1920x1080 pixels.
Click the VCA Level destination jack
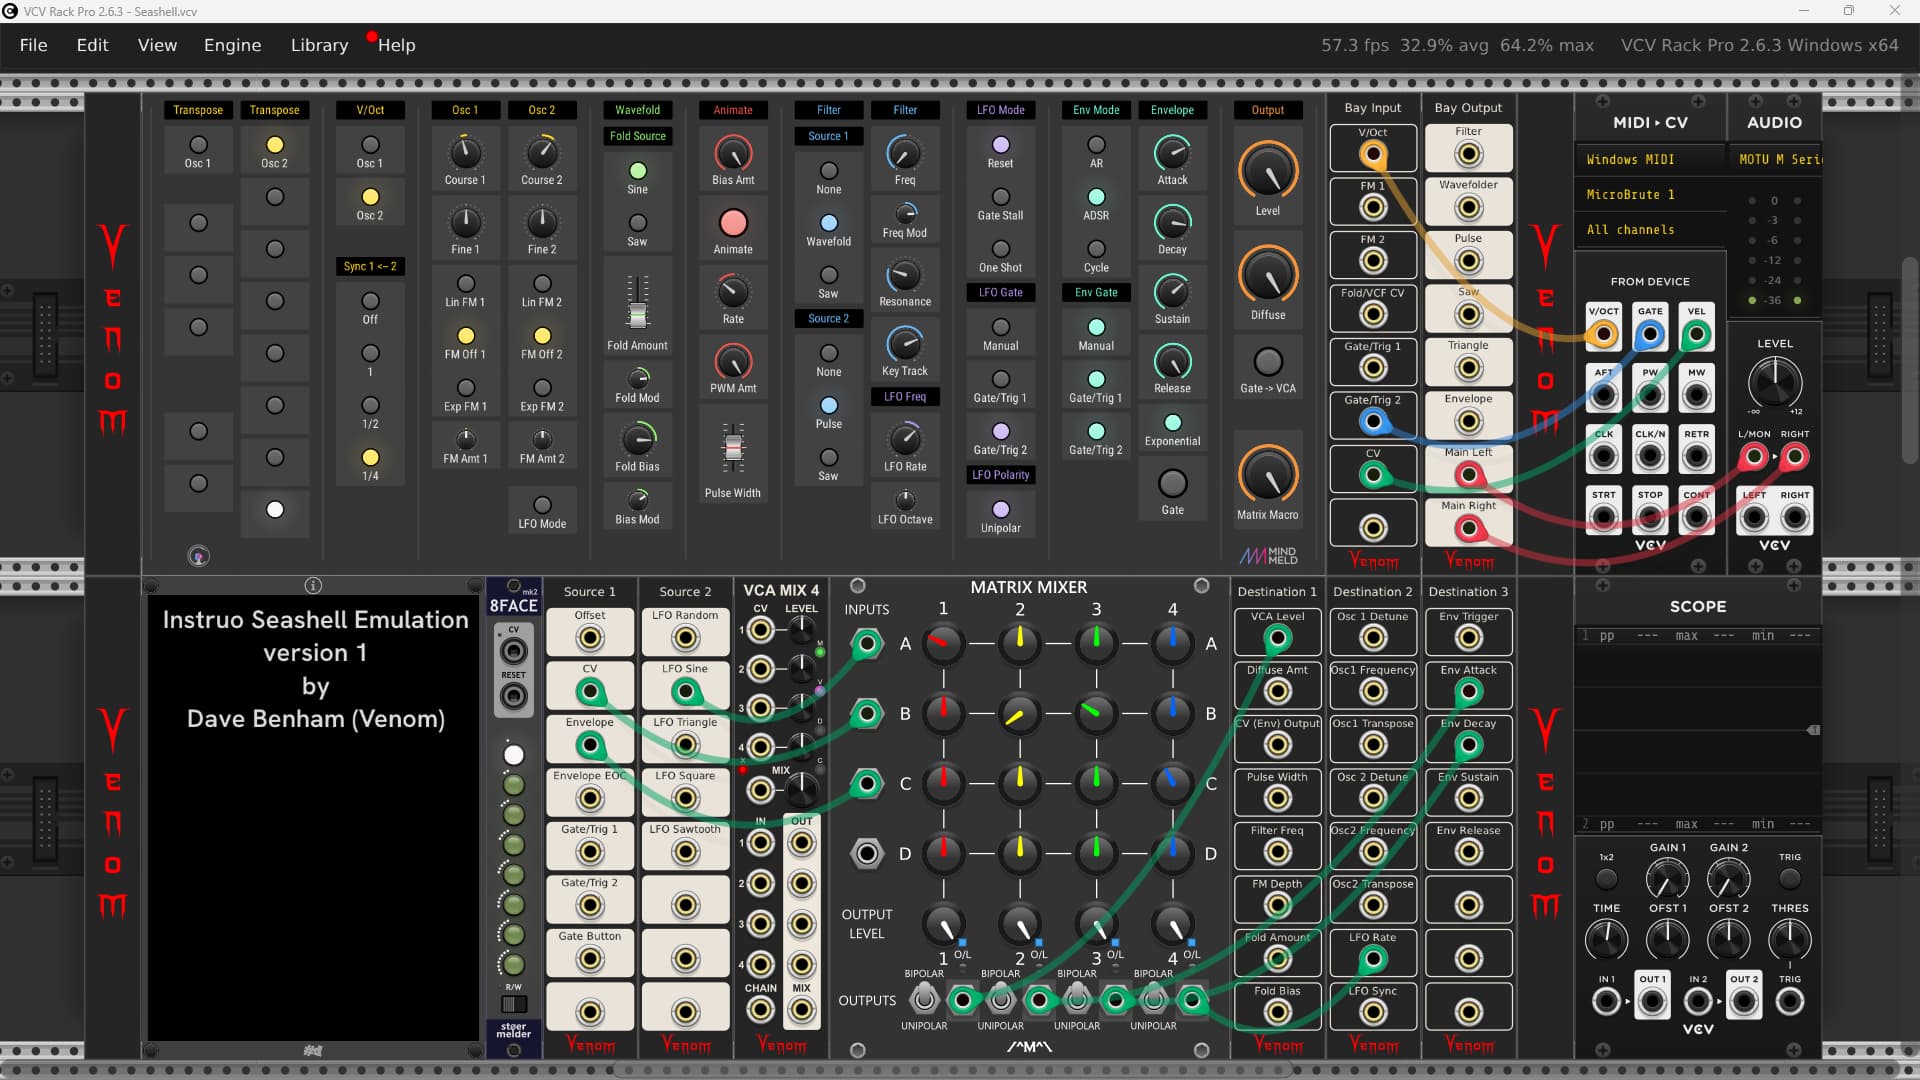pos(1277,638)
